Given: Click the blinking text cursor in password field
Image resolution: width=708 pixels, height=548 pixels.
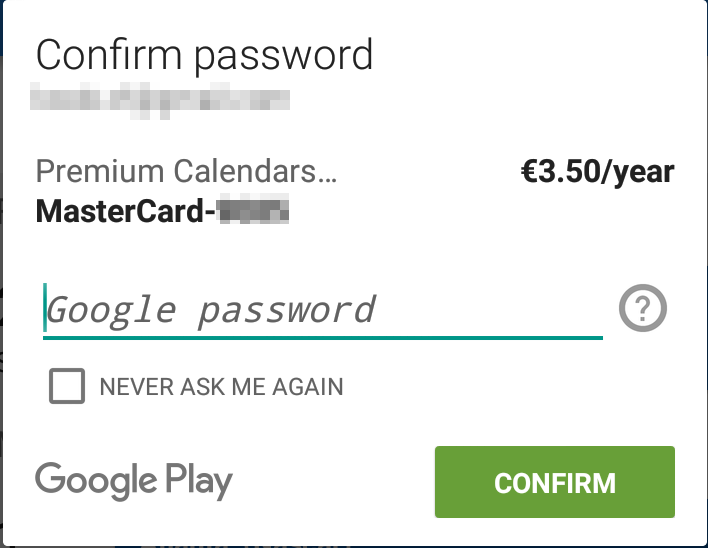Looking at the screenshot, I should pos(45,308).
